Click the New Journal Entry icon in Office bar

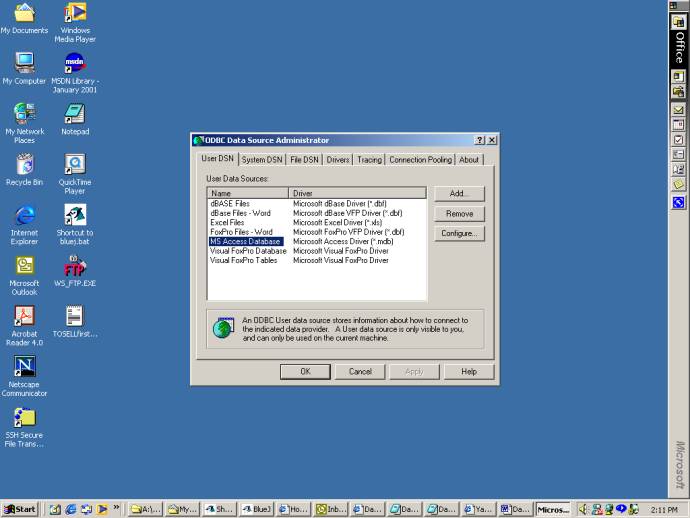click(678, 170)
